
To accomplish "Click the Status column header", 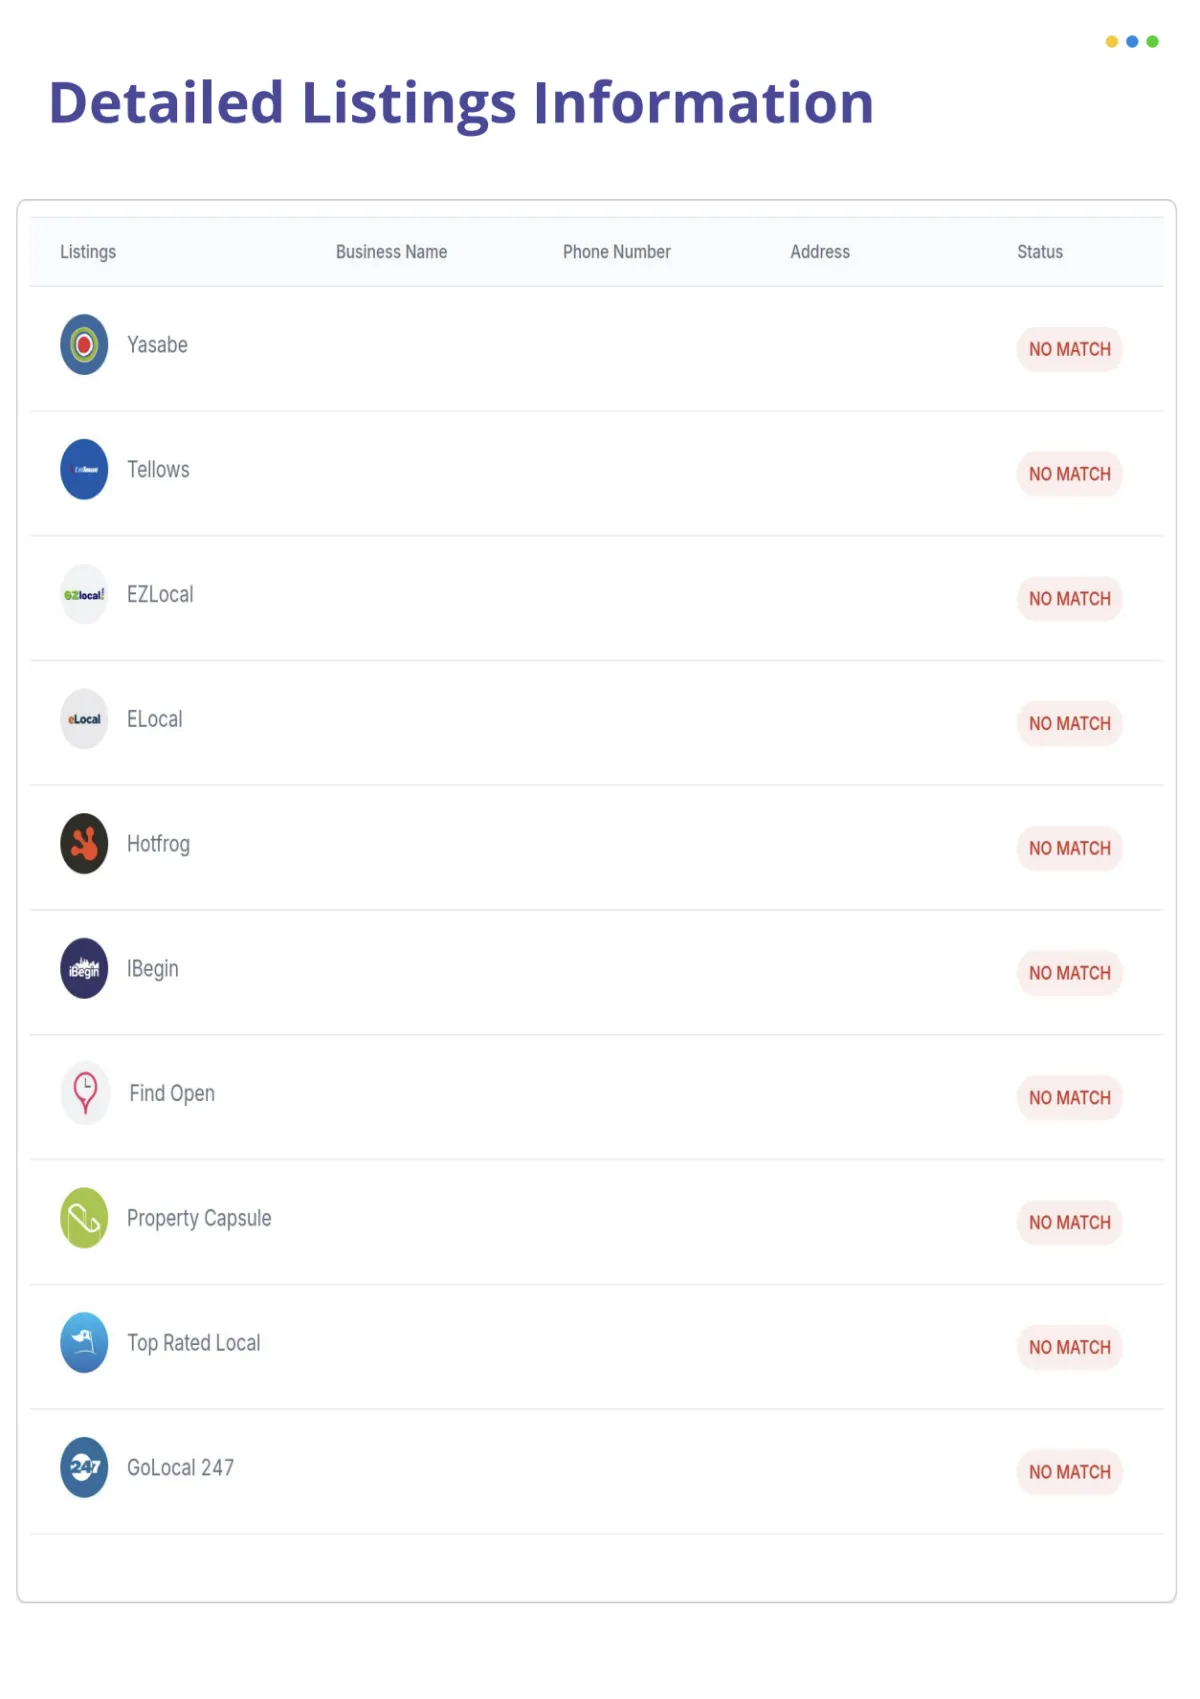I will [x=1040, y=252].
